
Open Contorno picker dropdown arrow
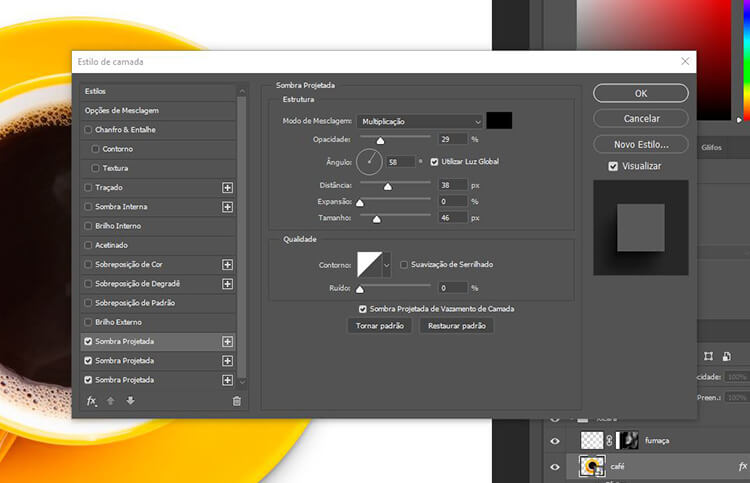[387, 264]
